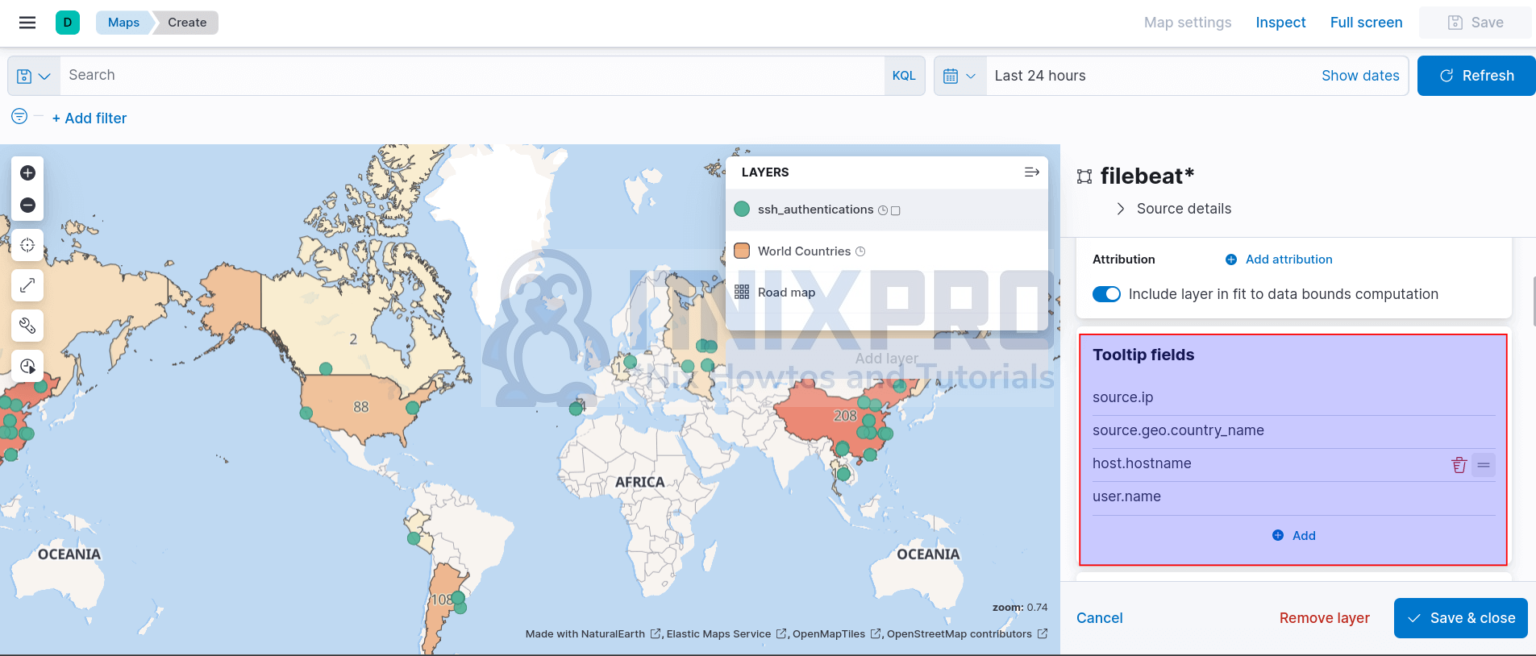Collapse the LAYERS panel via its header icon

1031,171
